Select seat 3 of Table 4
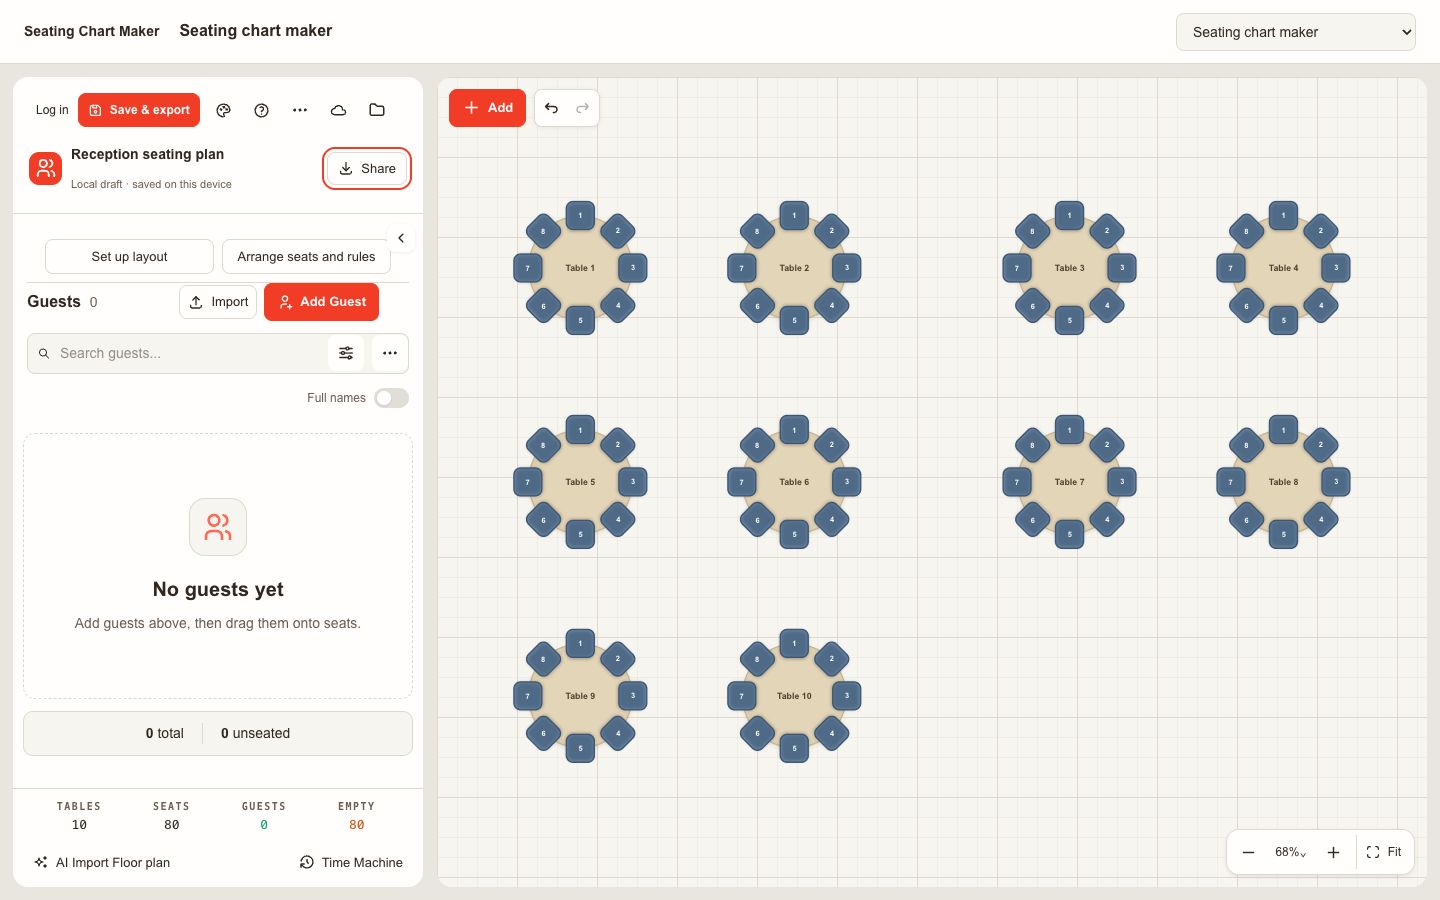Screen dimensions: 1440x900 1336,268
